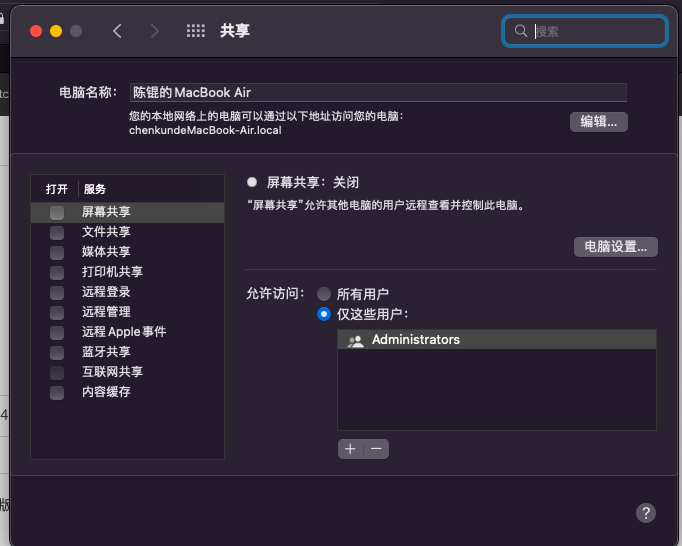
Task: Enable the 远程登录 checkbox
Action: 57,292
